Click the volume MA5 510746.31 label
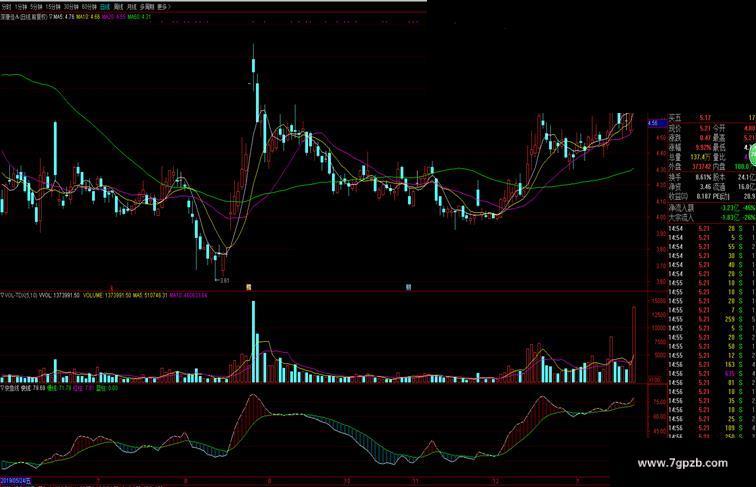The image size is (756, 487). click(x=150, y=295)
